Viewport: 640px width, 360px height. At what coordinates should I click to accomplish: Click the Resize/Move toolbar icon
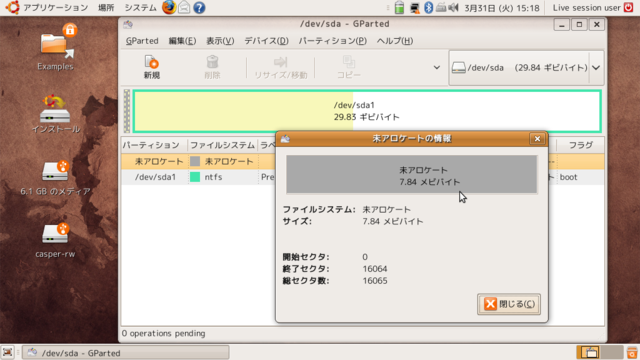click(x=280, y=67)
